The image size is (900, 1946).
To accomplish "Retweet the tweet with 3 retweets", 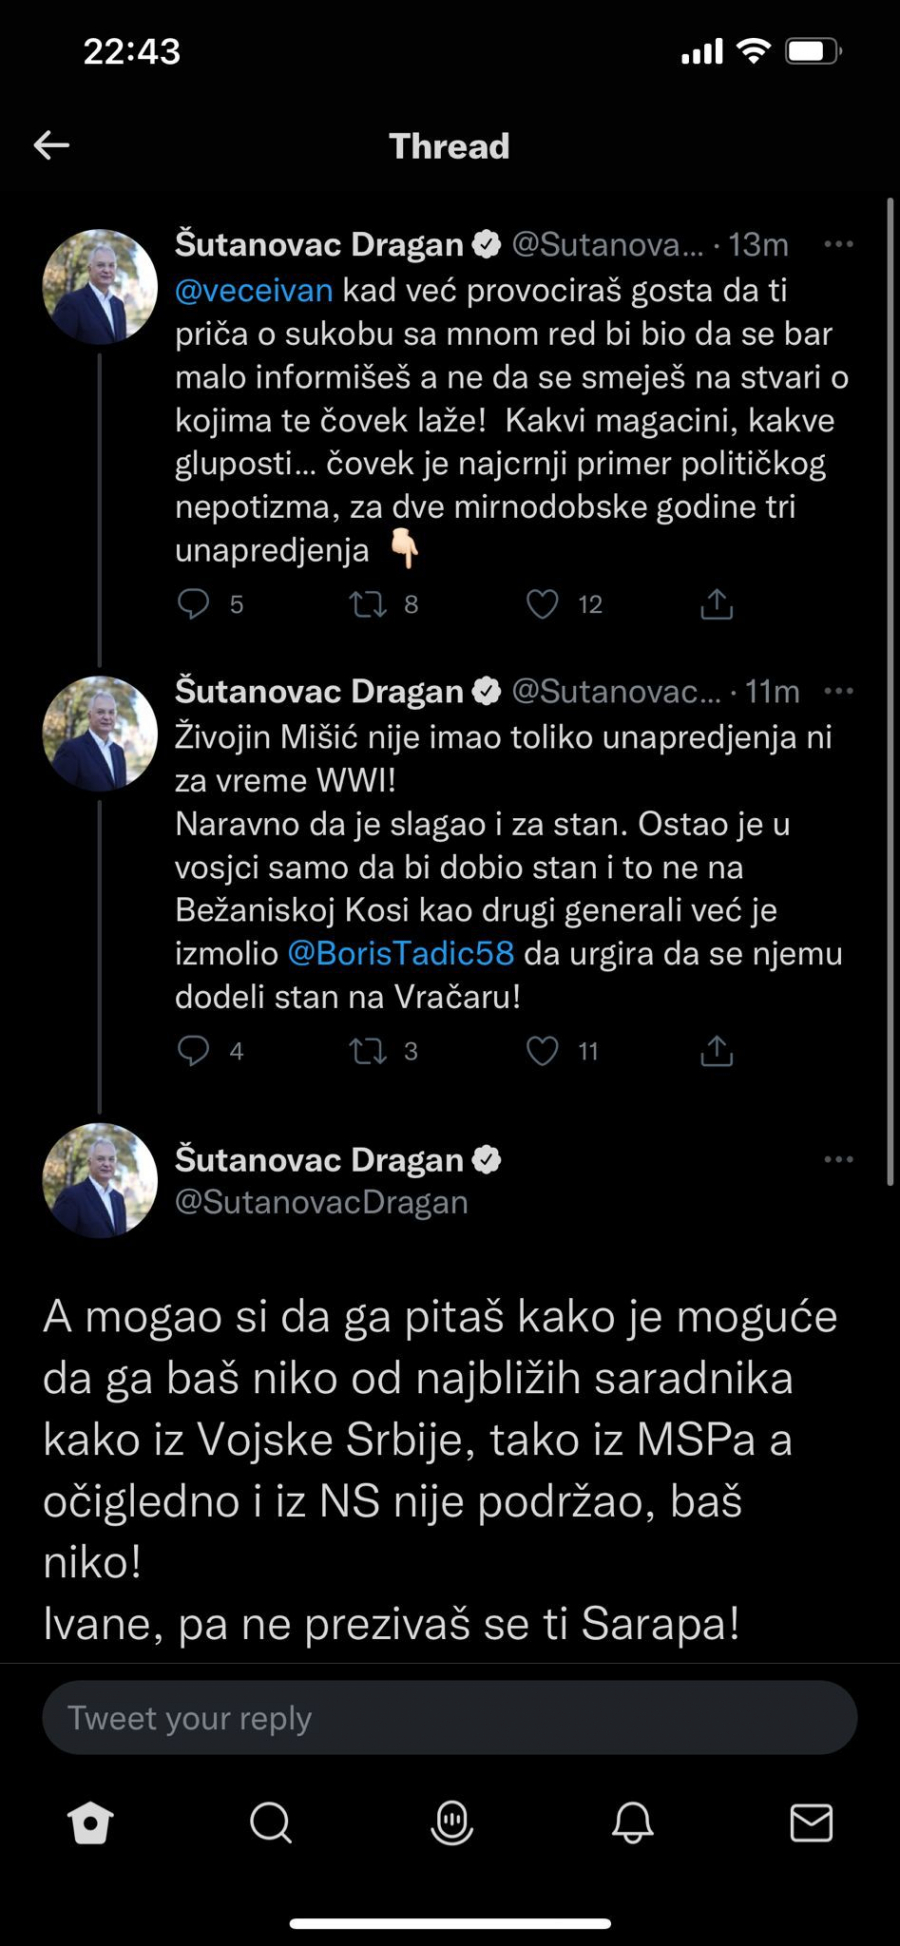I will pyautogui.click(x=368, y=1051).
